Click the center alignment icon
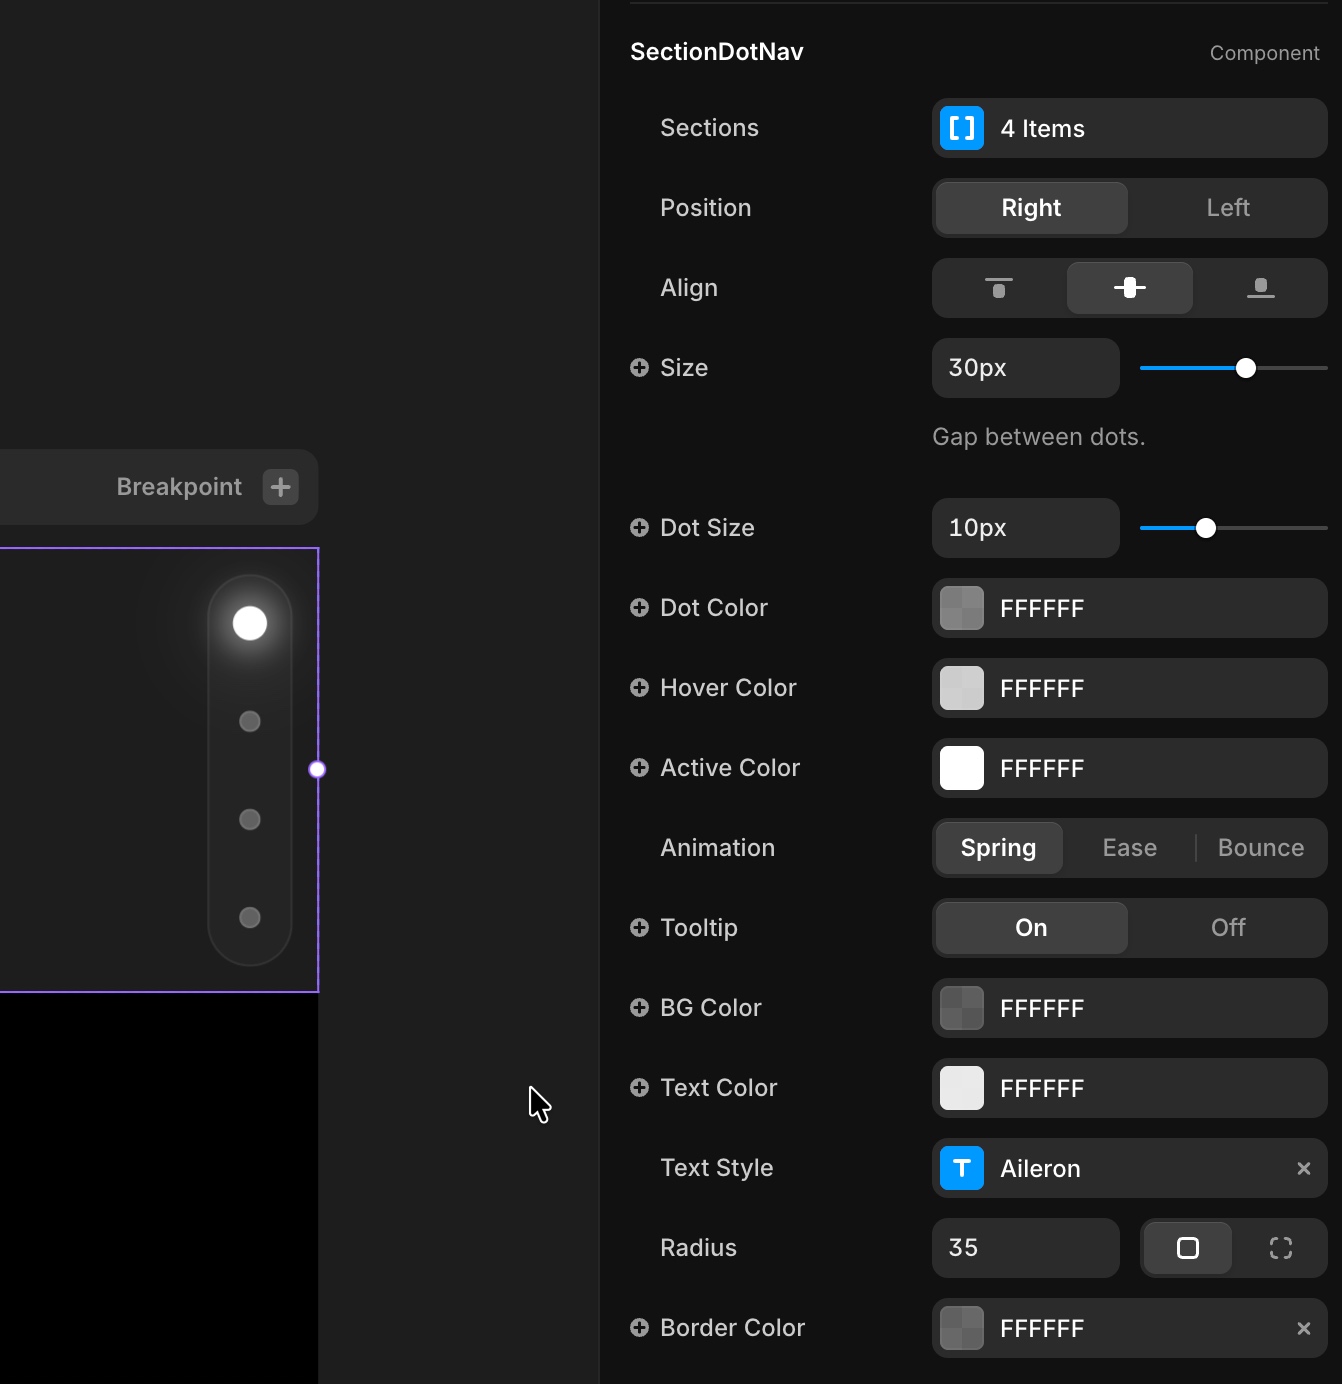Viewport: 1342px width, 1384px height. (x=1129, y=288)
